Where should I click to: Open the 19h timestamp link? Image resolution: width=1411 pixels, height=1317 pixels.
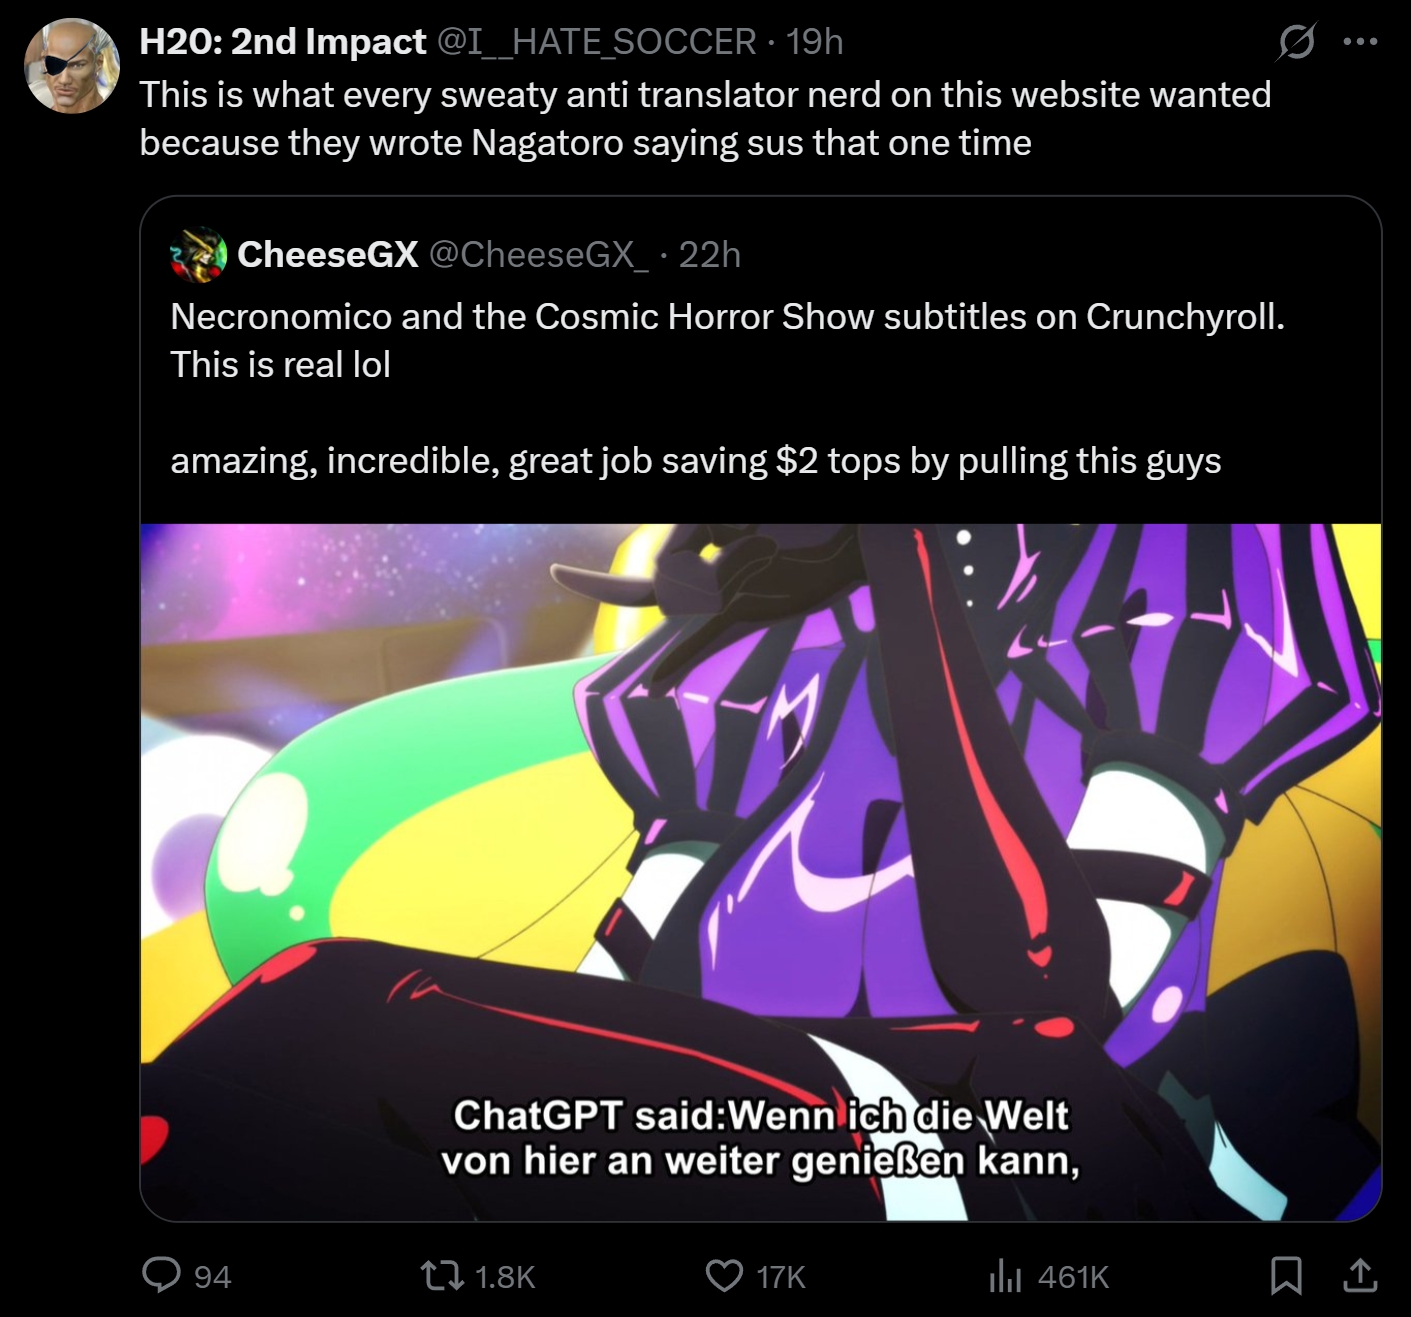click(814, 42)
